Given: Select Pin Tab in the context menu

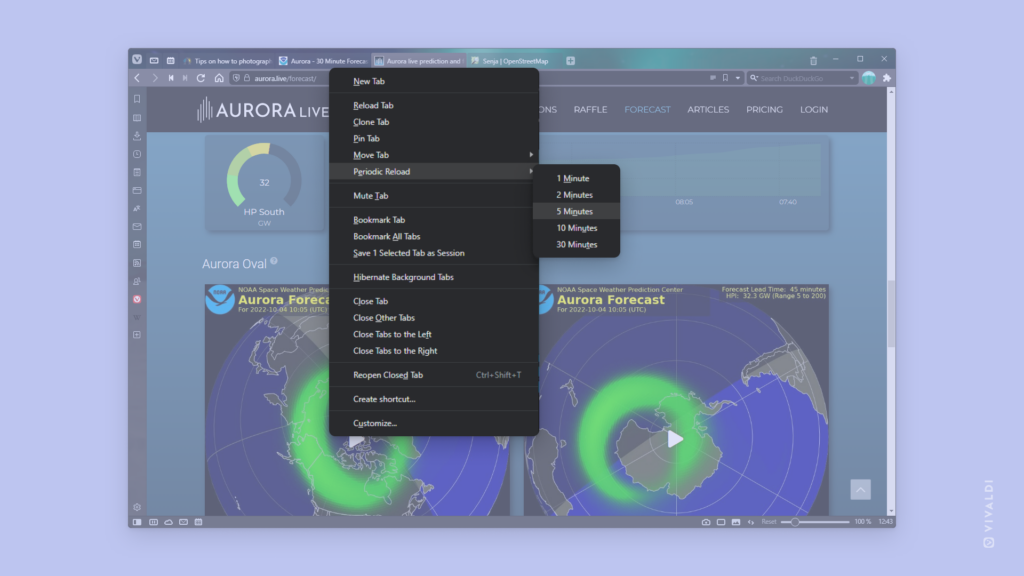Looking at the screenshot, I should click(434, 138).
